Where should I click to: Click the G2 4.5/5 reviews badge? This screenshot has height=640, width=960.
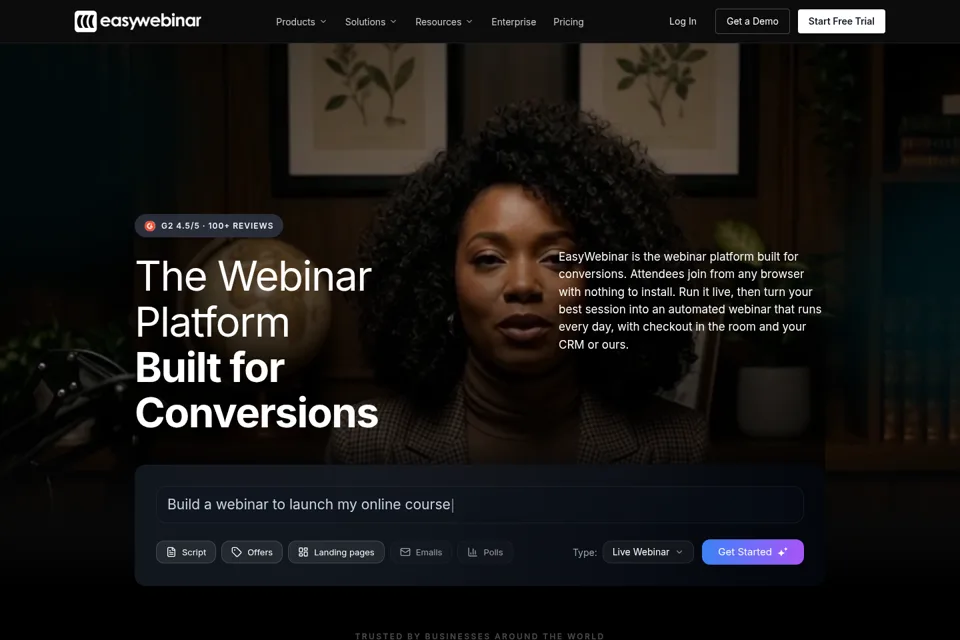(209, 226)
